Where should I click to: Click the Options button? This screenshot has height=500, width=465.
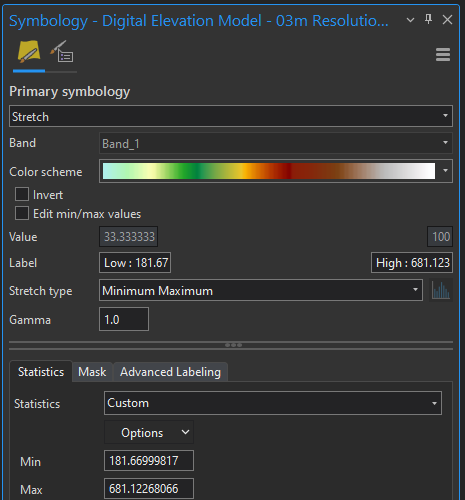[149, 432]
